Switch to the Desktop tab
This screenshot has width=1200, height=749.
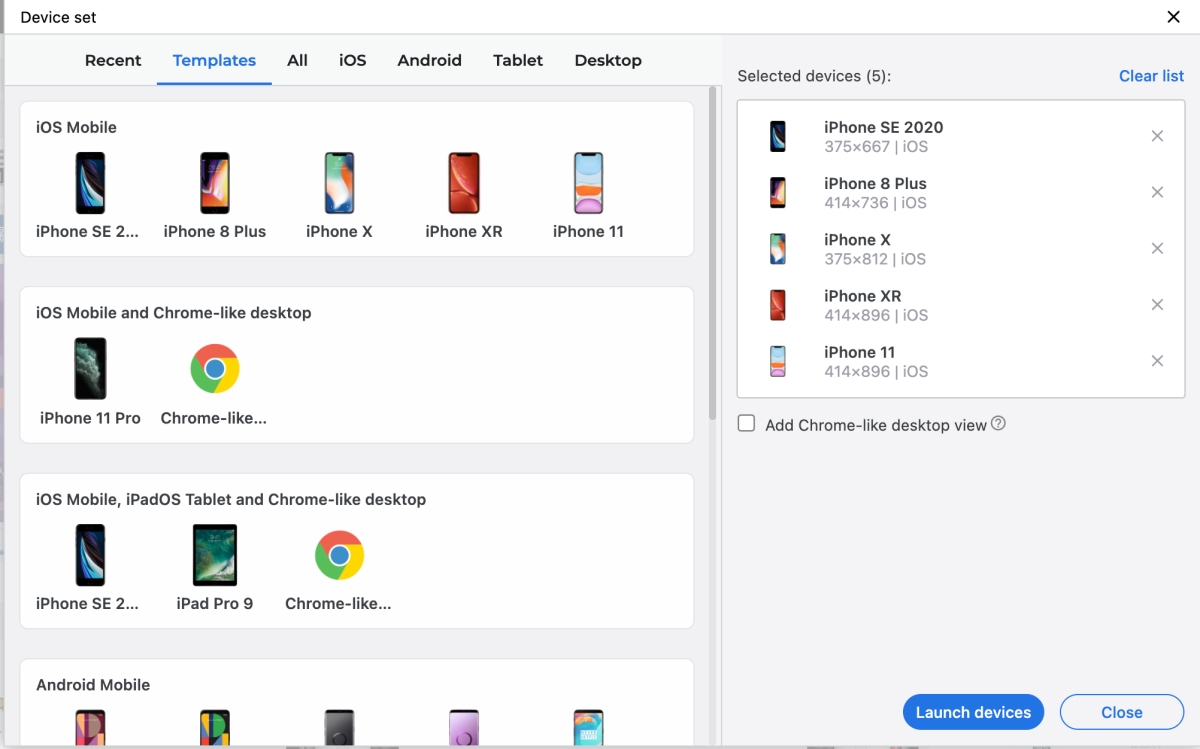click(x=608, y=60)
